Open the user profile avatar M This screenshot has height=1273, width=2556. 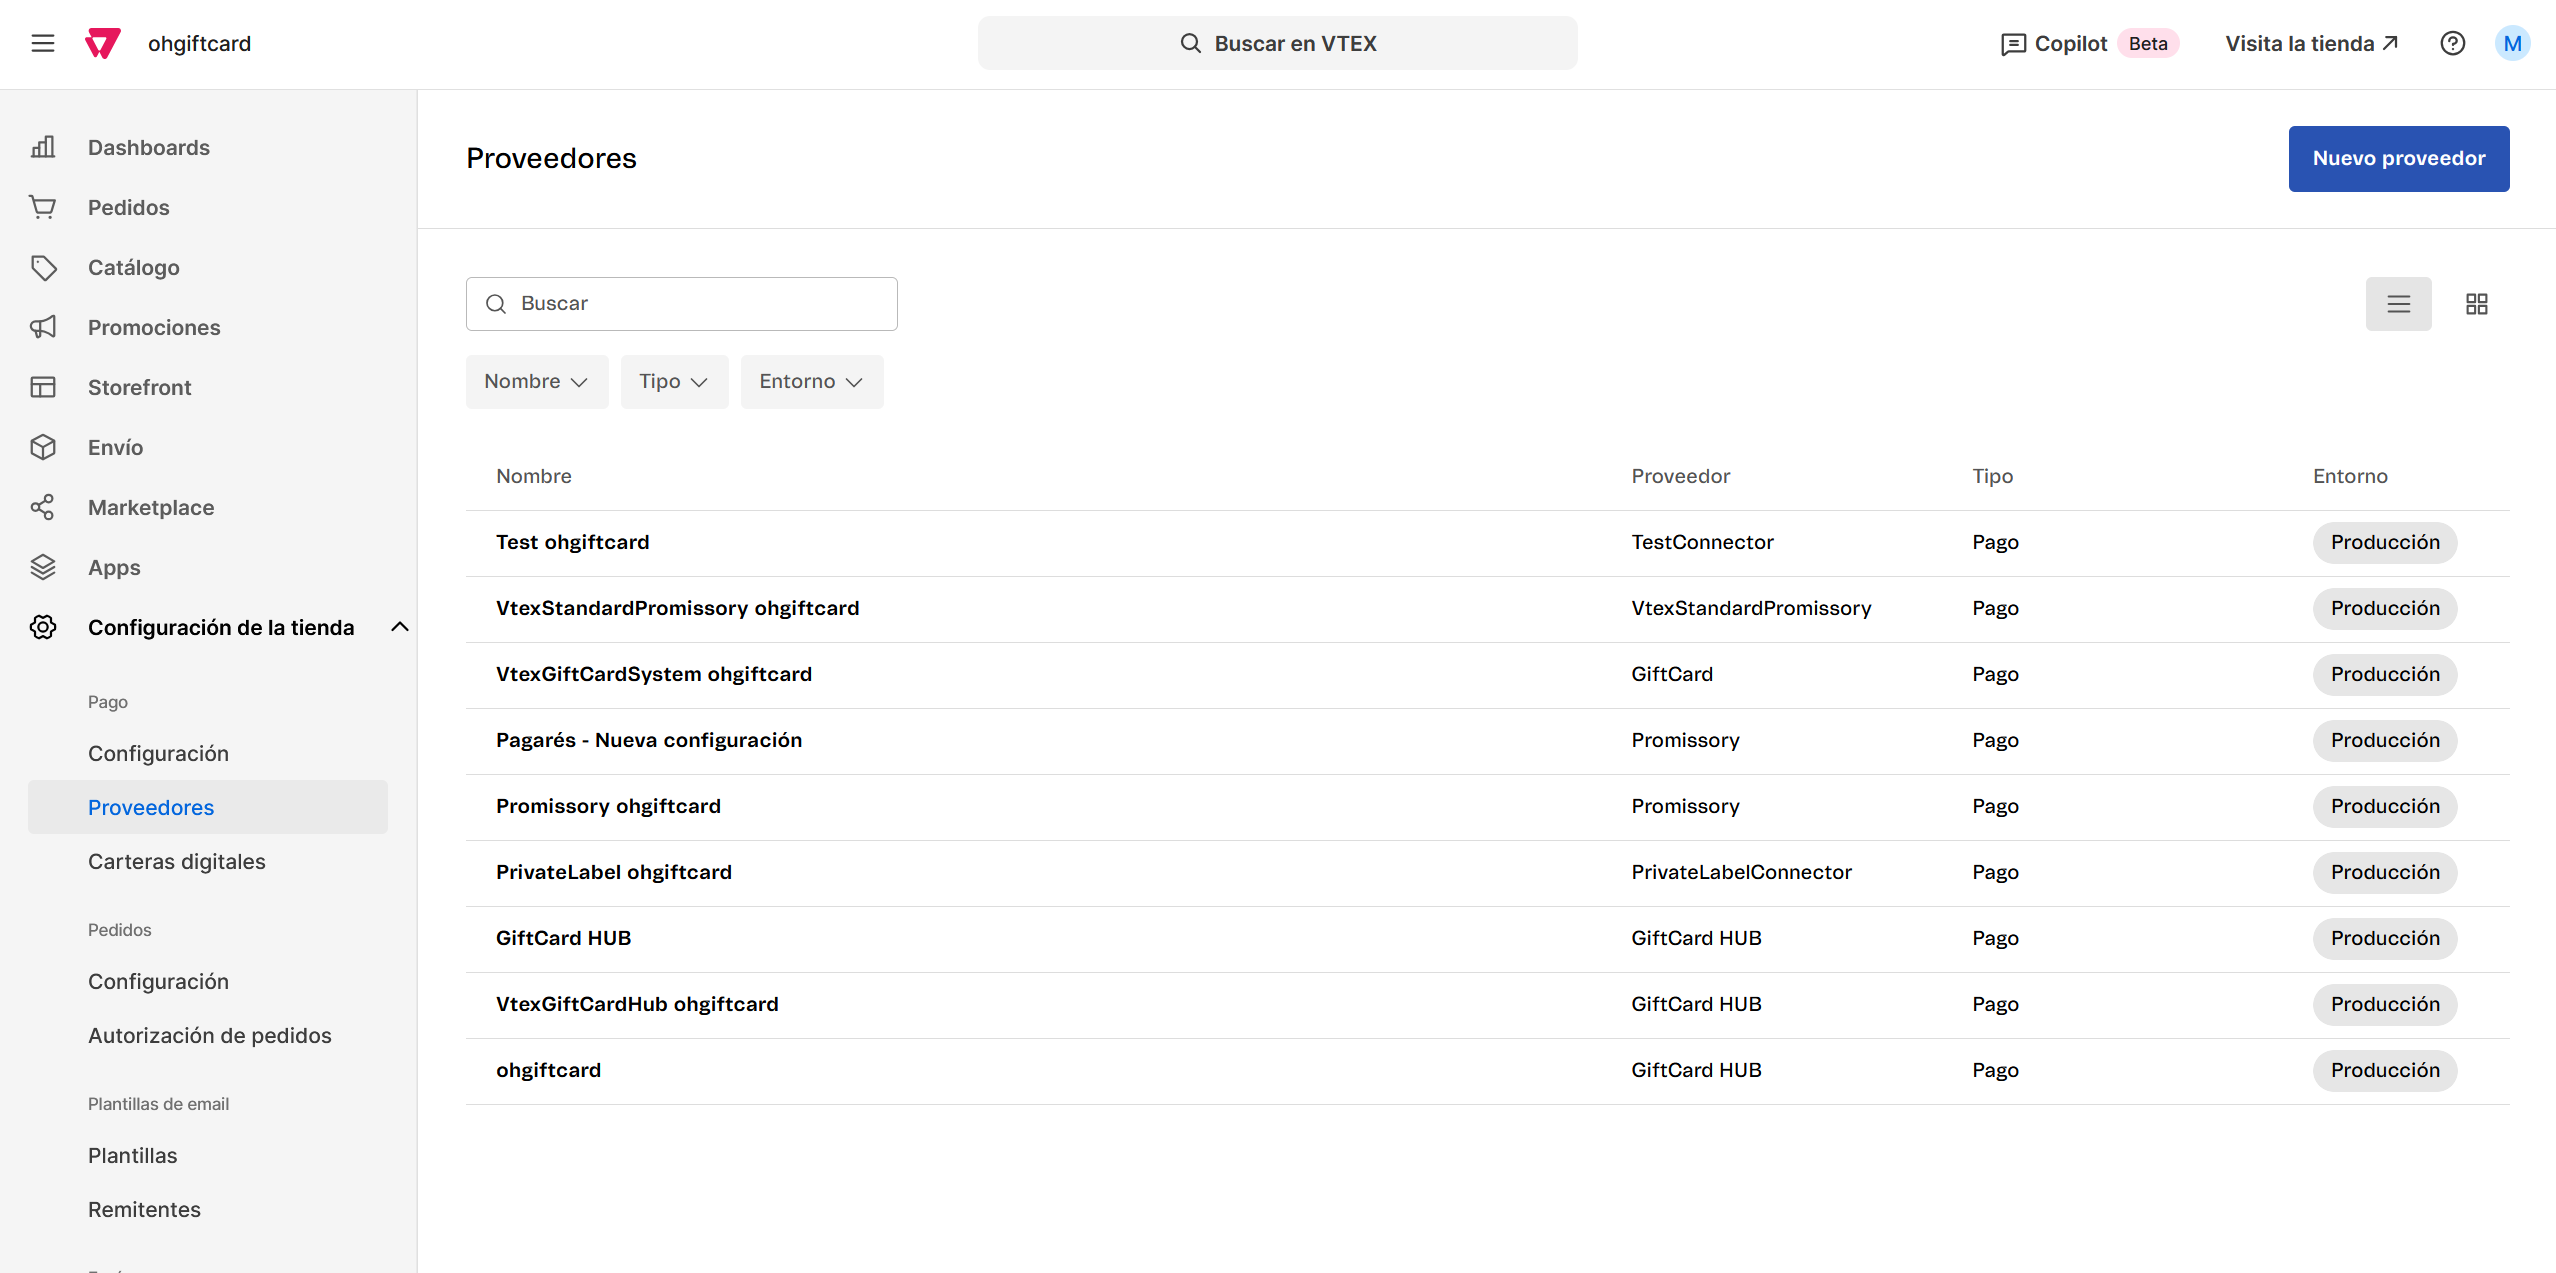2512,43
